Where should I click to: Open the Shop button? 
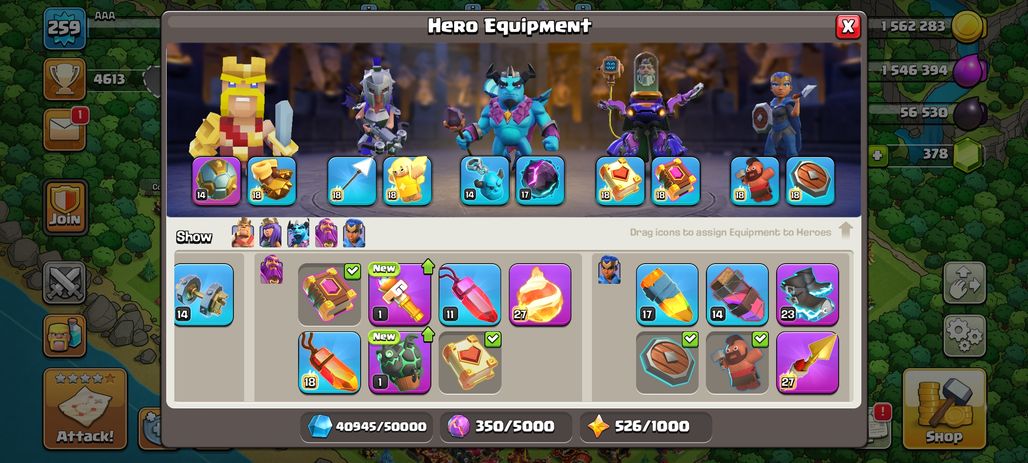pos(944,409)
